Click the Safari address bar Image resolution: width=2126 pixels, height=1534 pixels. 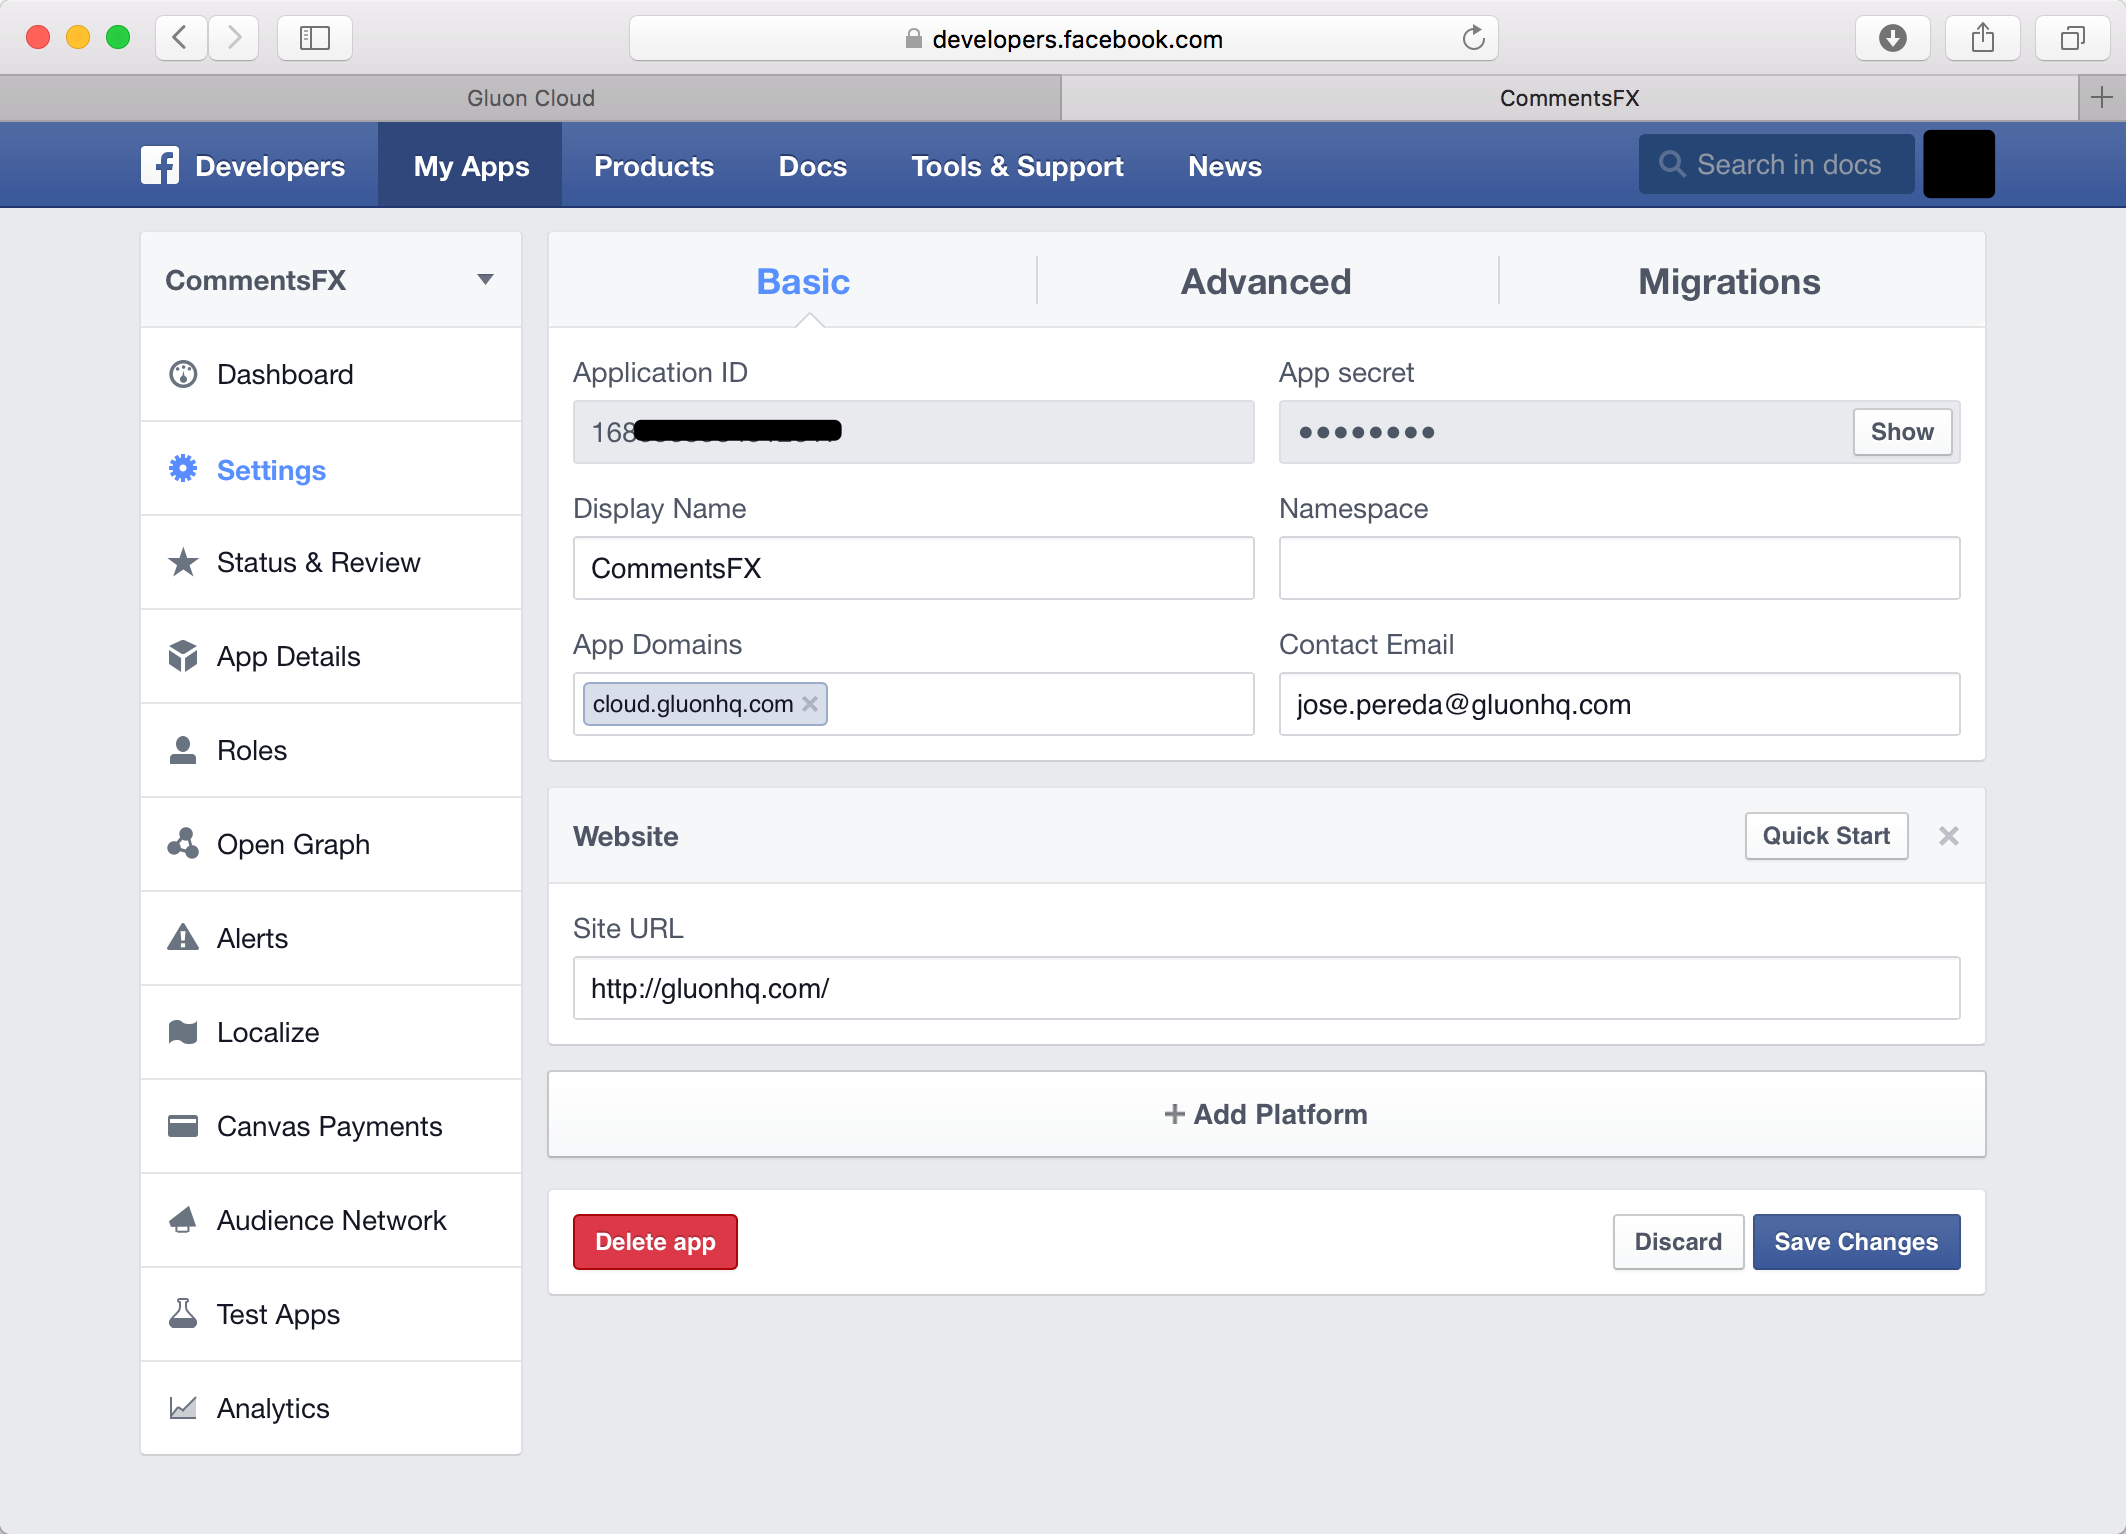pyautogui.click(x=1063, y=39)
